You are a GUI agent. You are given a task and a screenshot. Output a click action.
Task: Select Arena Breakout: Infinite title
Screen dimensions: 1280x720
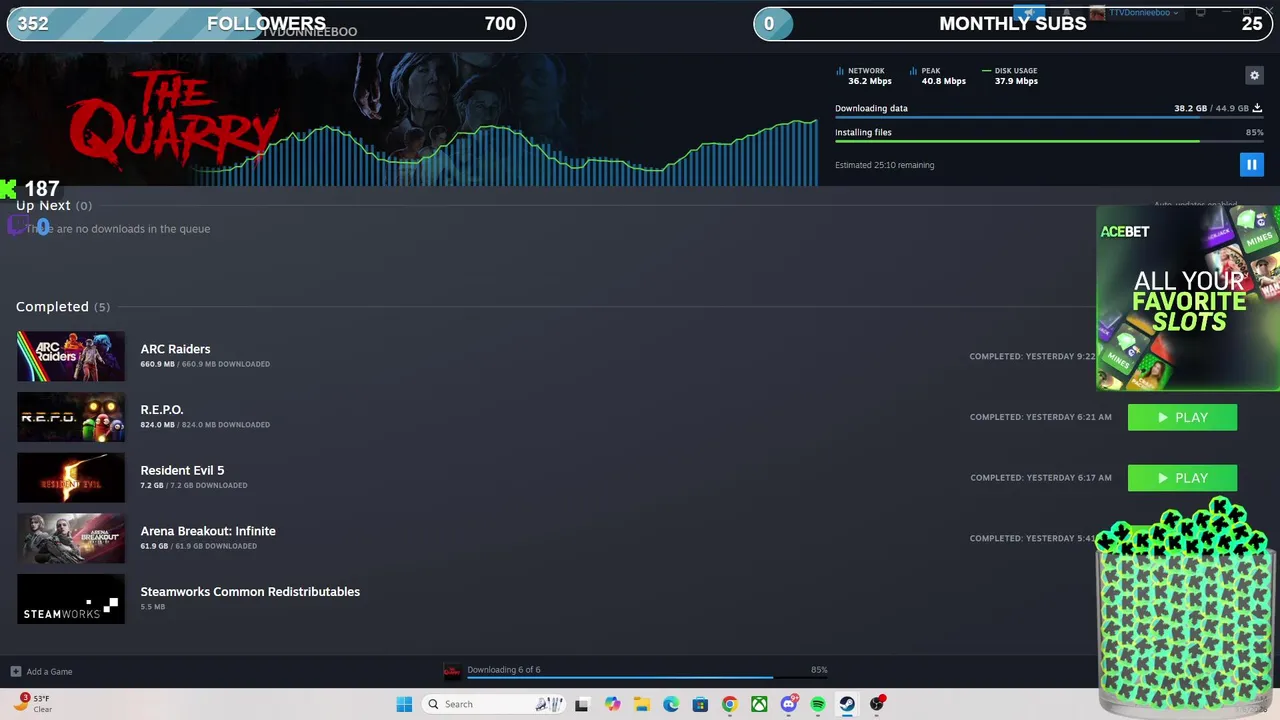[208, 531]
